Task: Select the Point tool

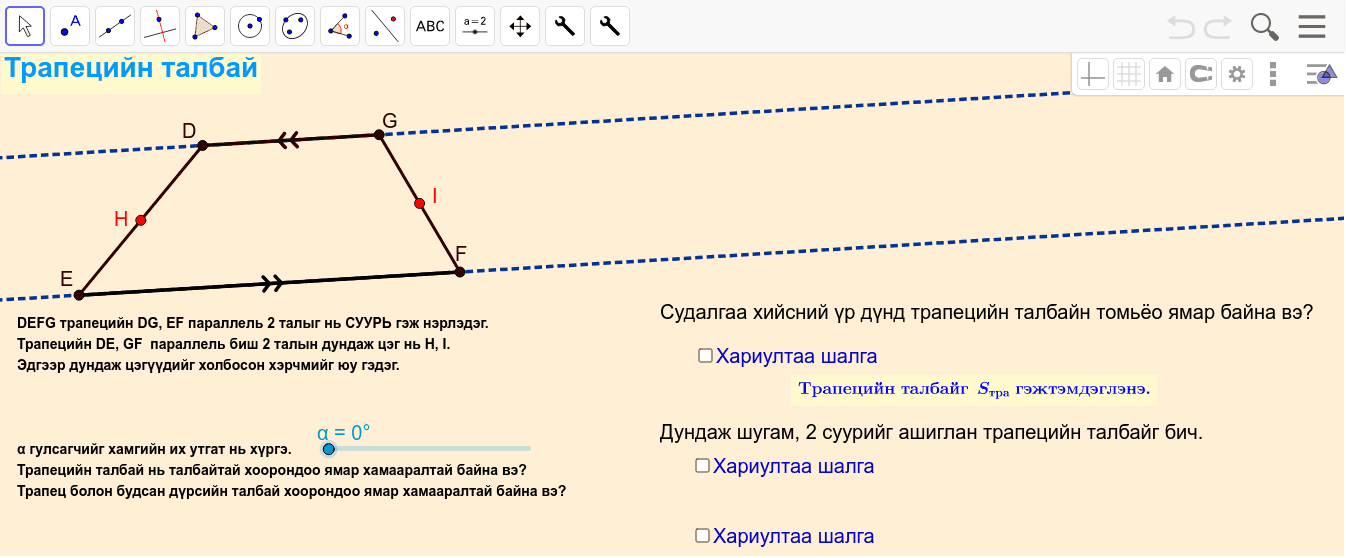Action: (x=70, y=26)
